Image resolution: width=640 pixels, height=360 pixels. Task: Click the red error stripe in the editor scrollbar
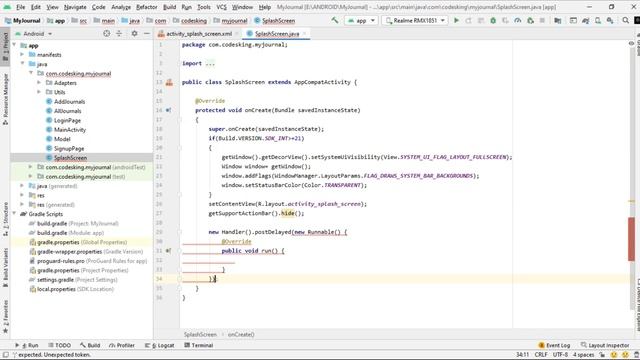click(x=631, y=239)
